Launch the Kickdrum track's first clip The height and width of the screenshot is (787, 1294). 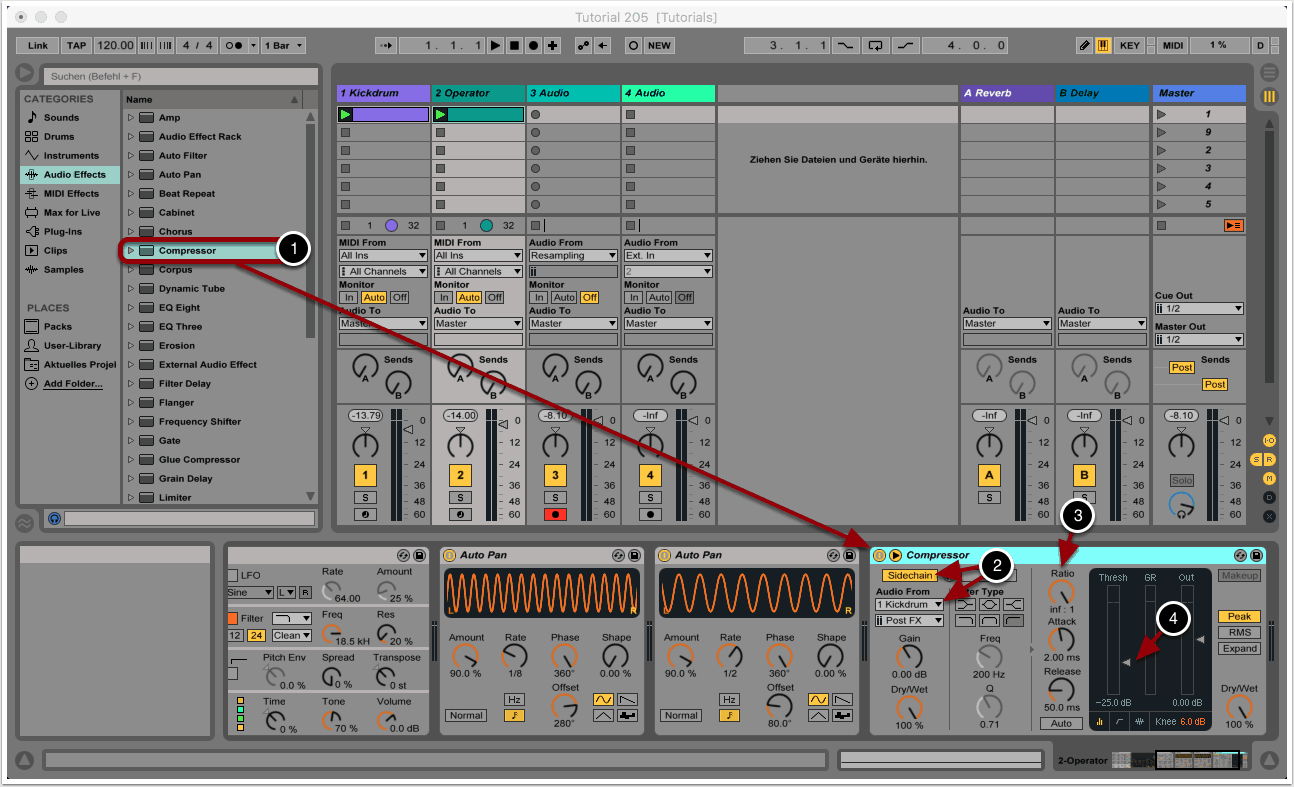pos(345,115)
